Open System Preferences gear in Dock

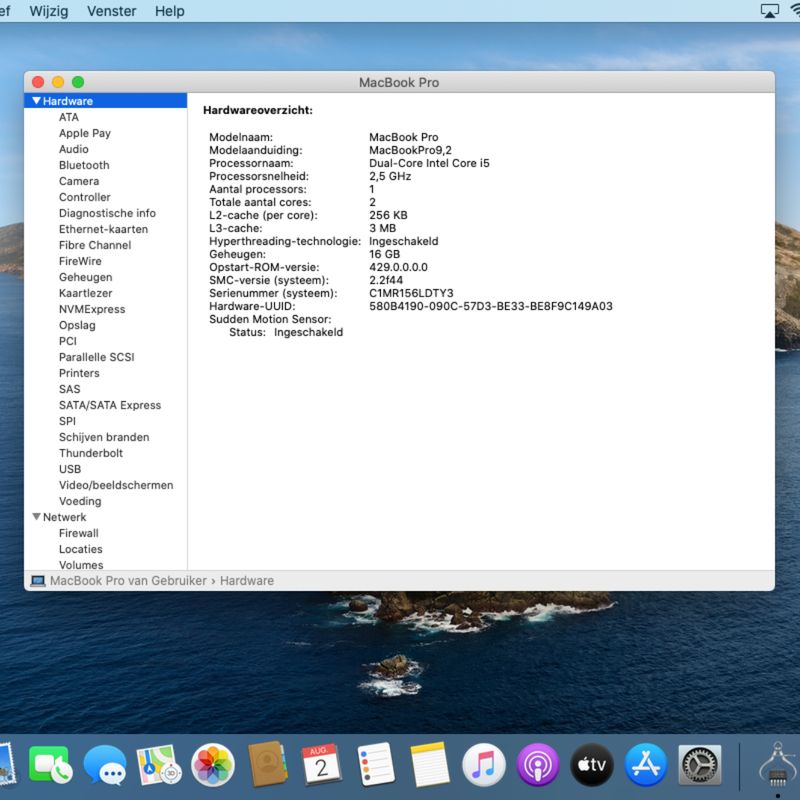click(700, 764)
